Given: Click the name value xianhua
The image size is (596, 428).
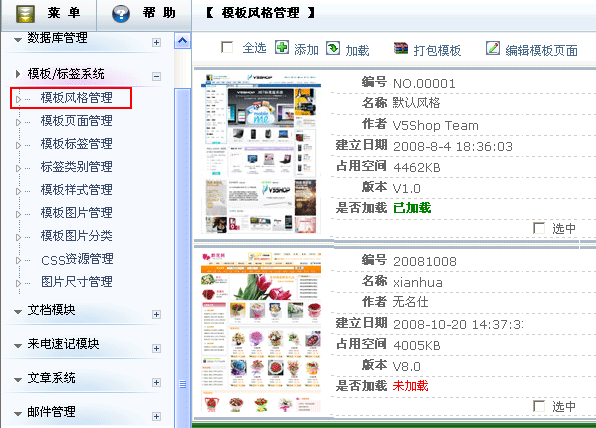Looking at the screenshot, I should click(x=418, y=282).
